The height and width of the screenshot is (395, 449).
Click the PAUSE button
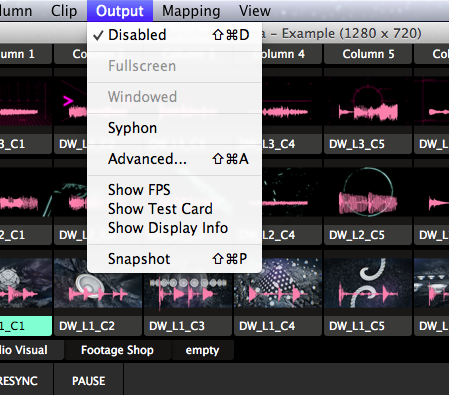click(x=89, y=381)
